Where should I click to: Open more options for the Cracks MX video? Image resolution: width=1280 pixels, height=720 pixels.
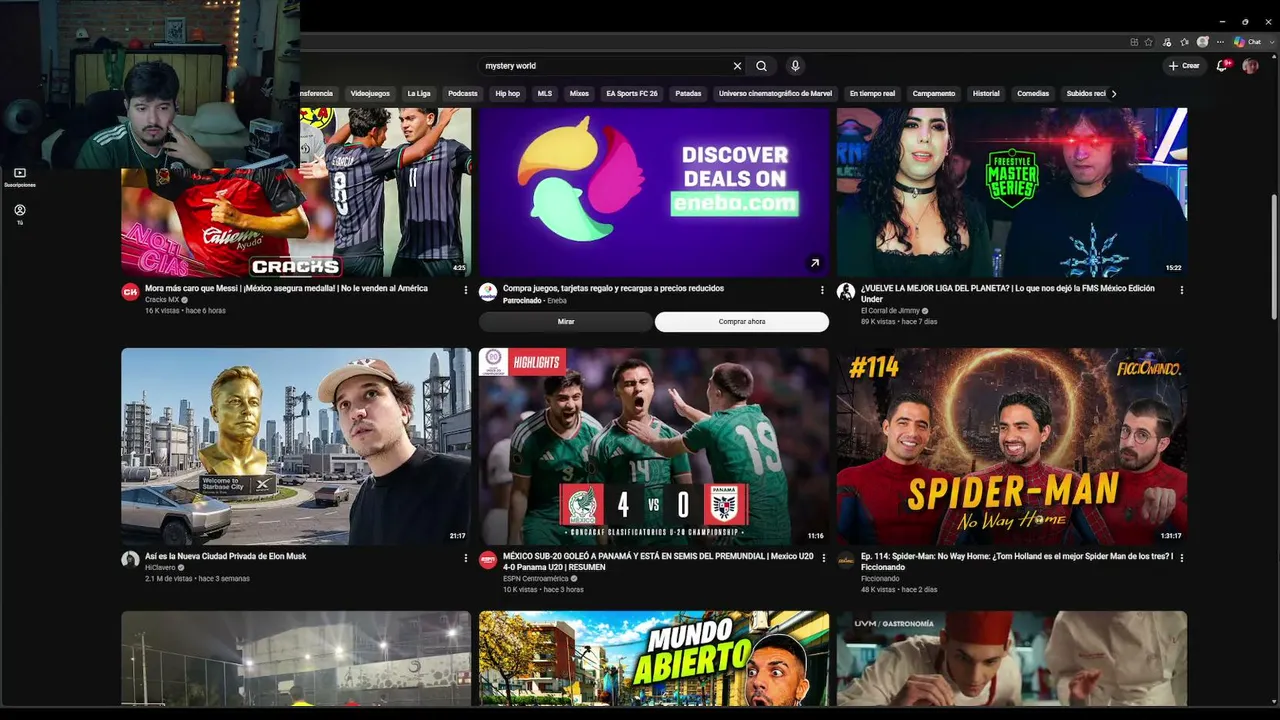(465, 290)
